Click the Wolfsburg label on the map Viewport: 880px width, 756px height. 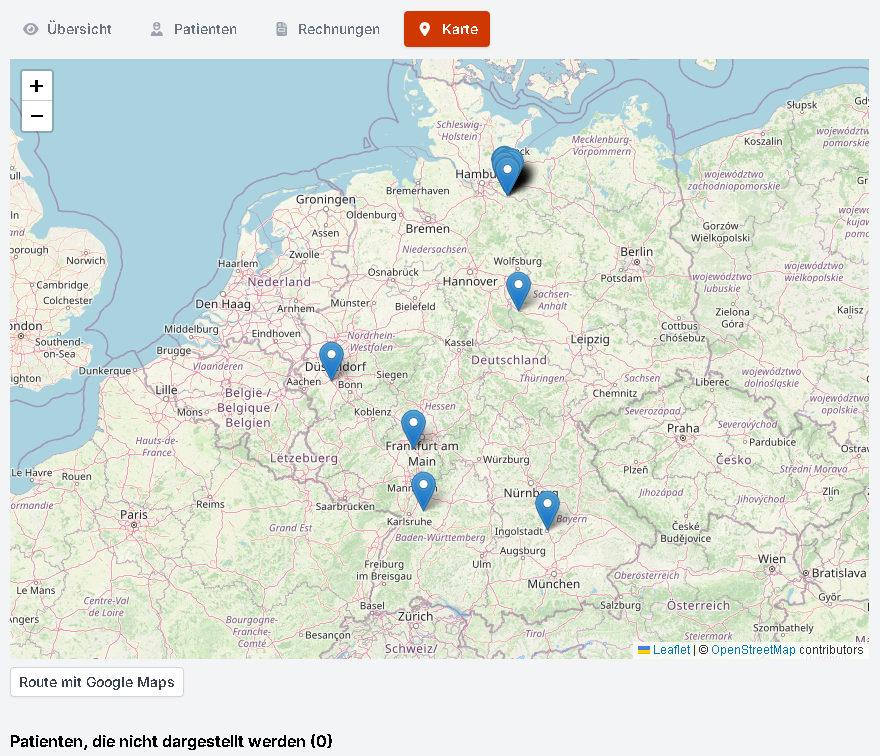(x=517, y=261)
